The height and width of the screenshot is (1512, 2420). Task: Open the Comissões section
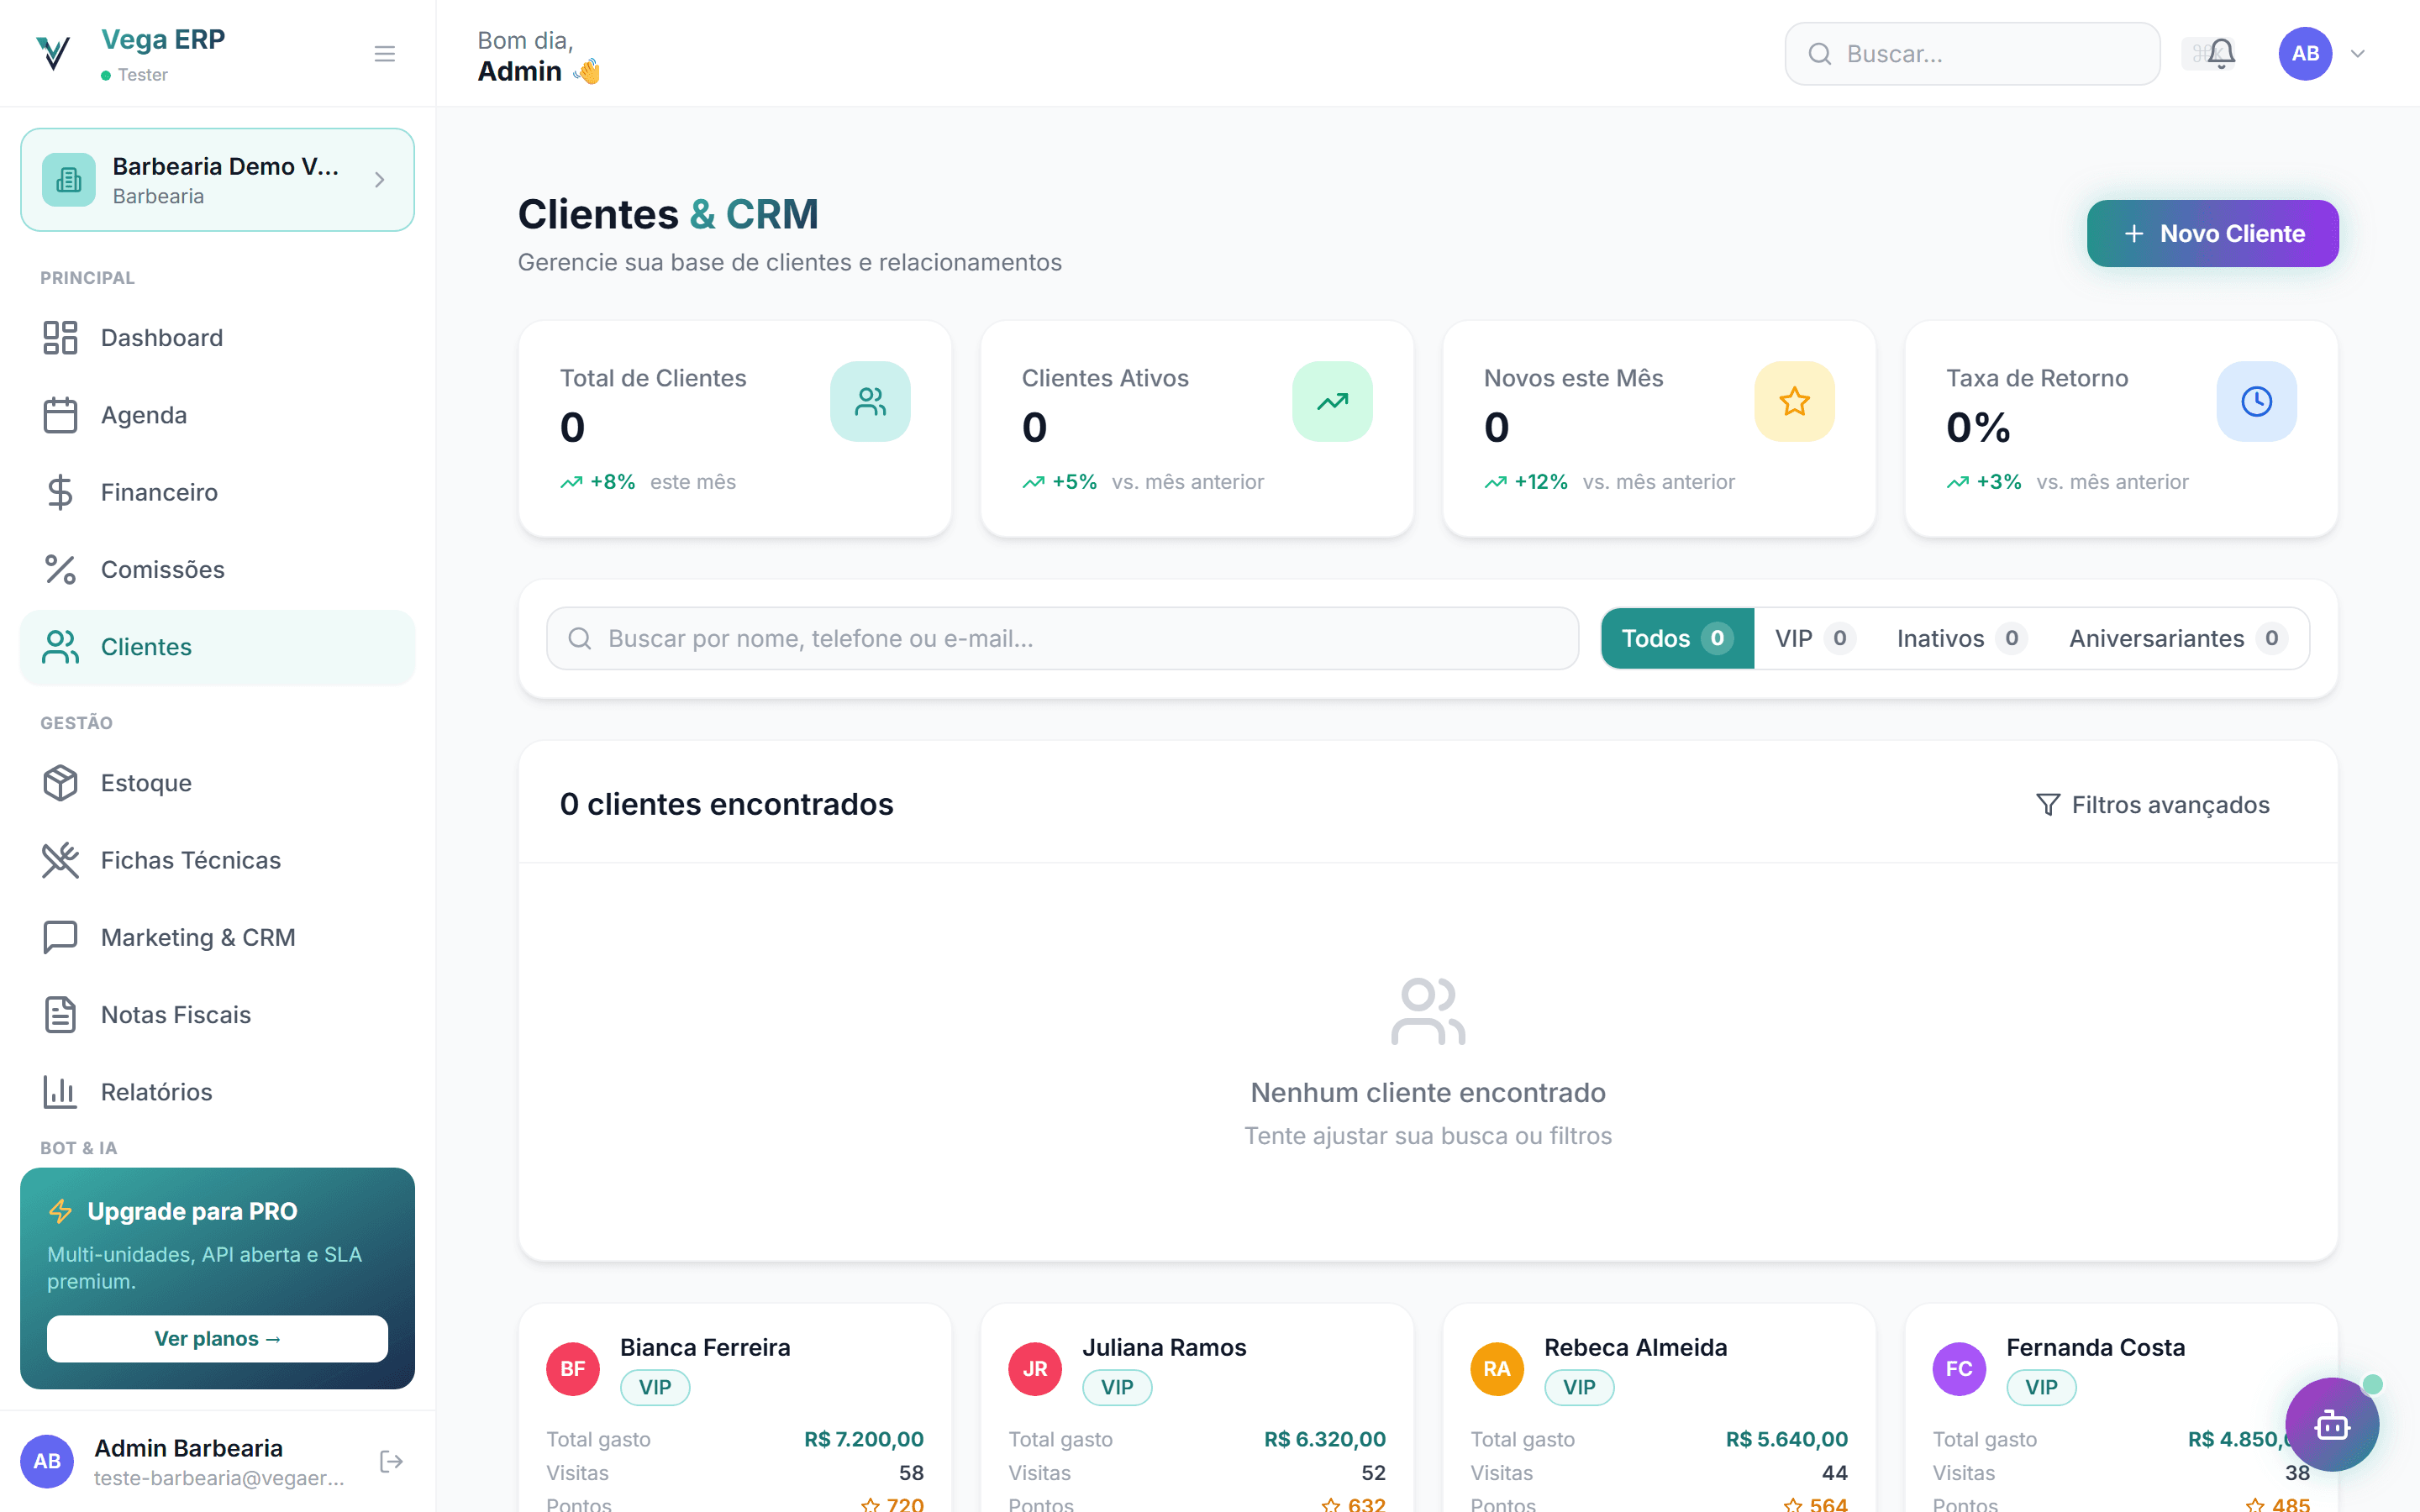click(162, 569)
